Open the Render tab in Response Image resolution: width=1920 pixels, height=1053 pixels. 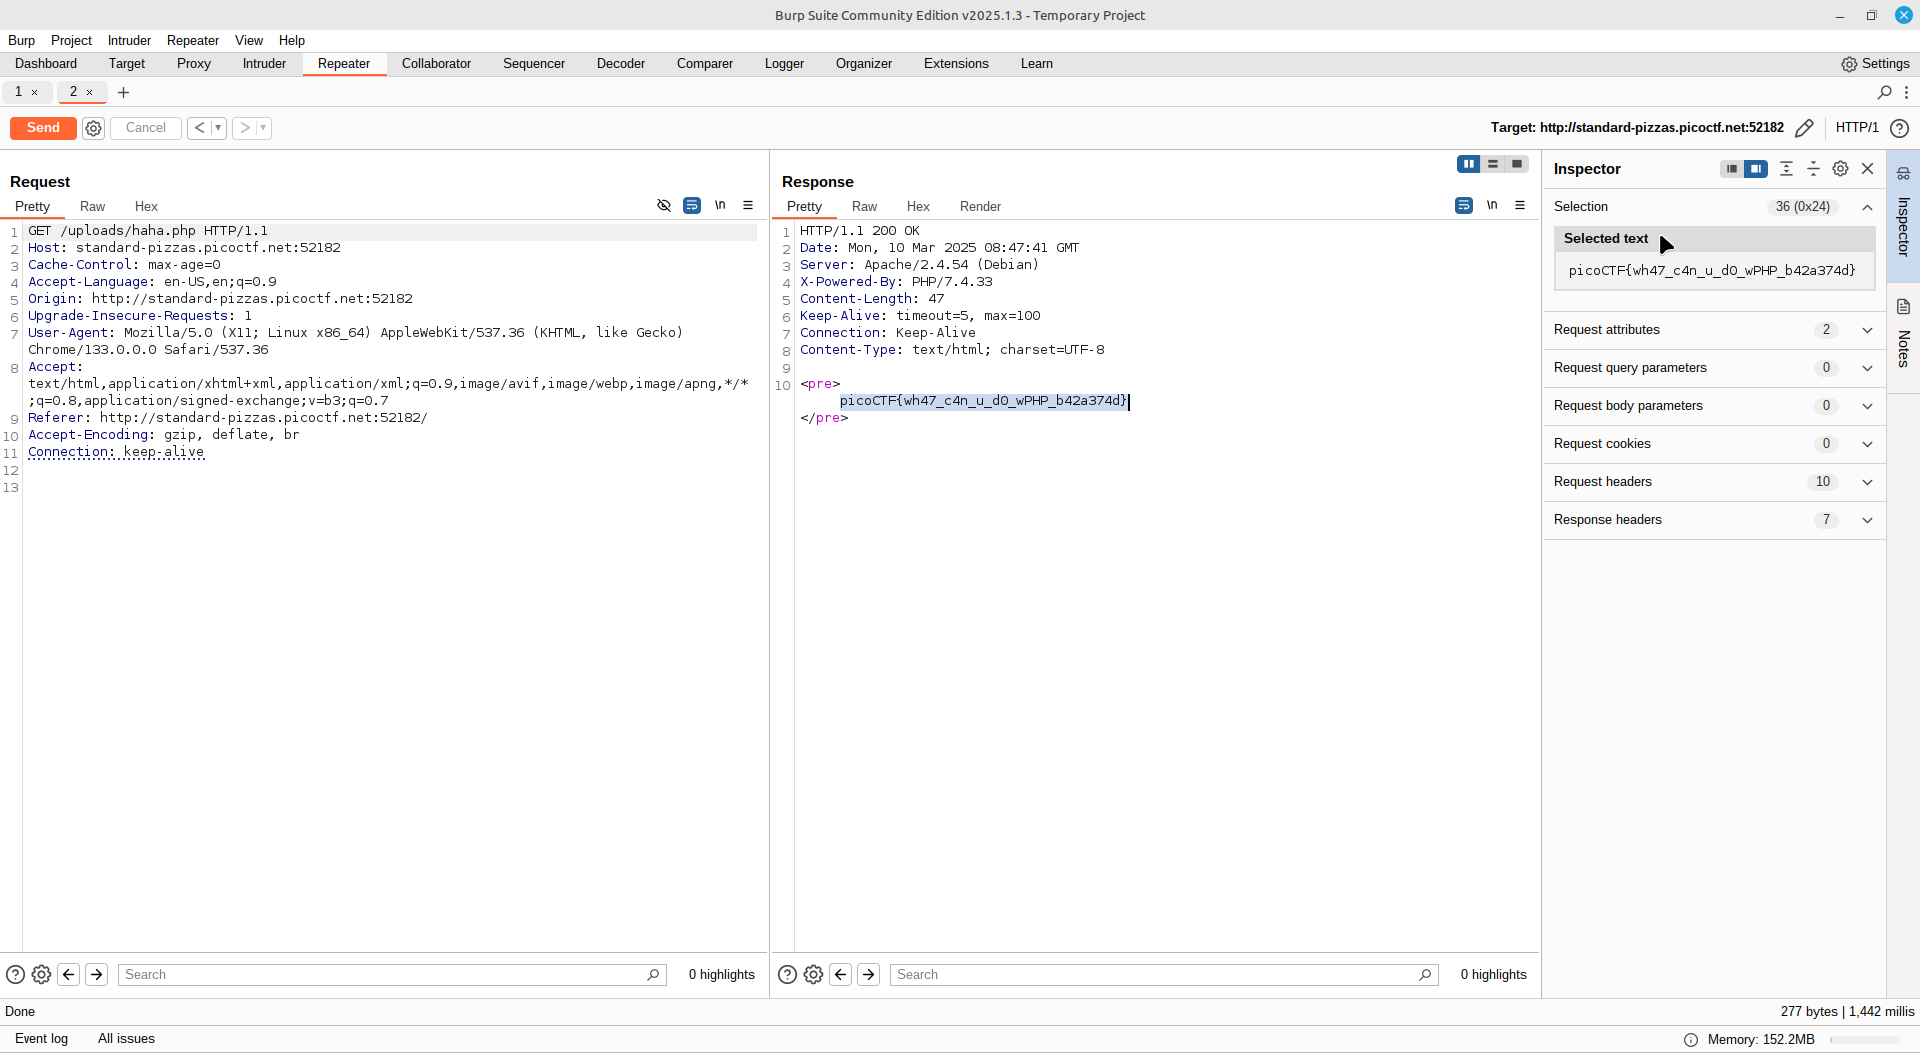[980, 206]
